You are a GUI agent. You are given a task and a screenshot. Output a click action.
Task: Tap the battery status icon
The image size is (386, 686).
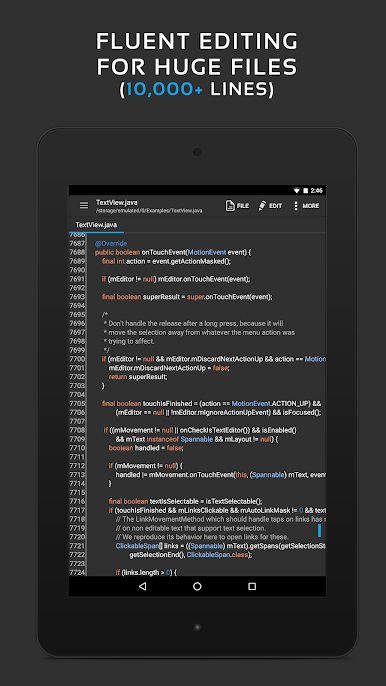tap(305, 190)
